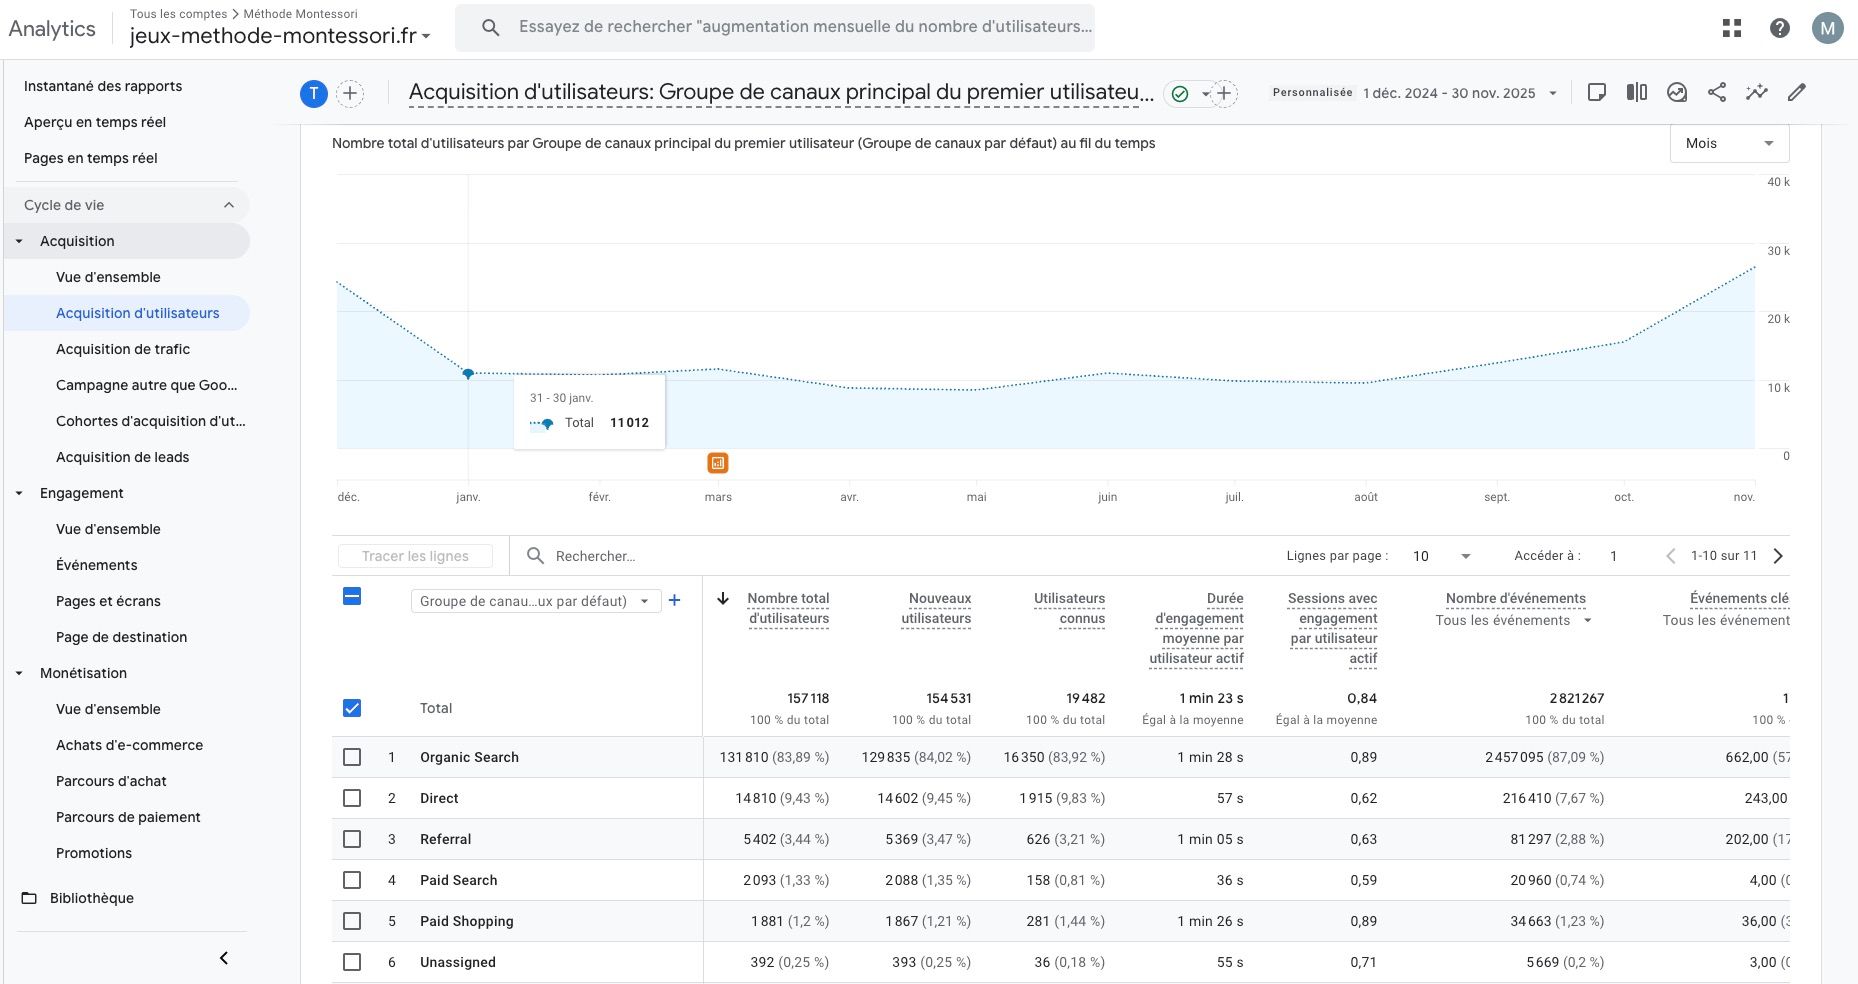Sort by Utilisateurs connus column header
The width and height of the screenshot is (1858, 984).
pos(1069,608)
